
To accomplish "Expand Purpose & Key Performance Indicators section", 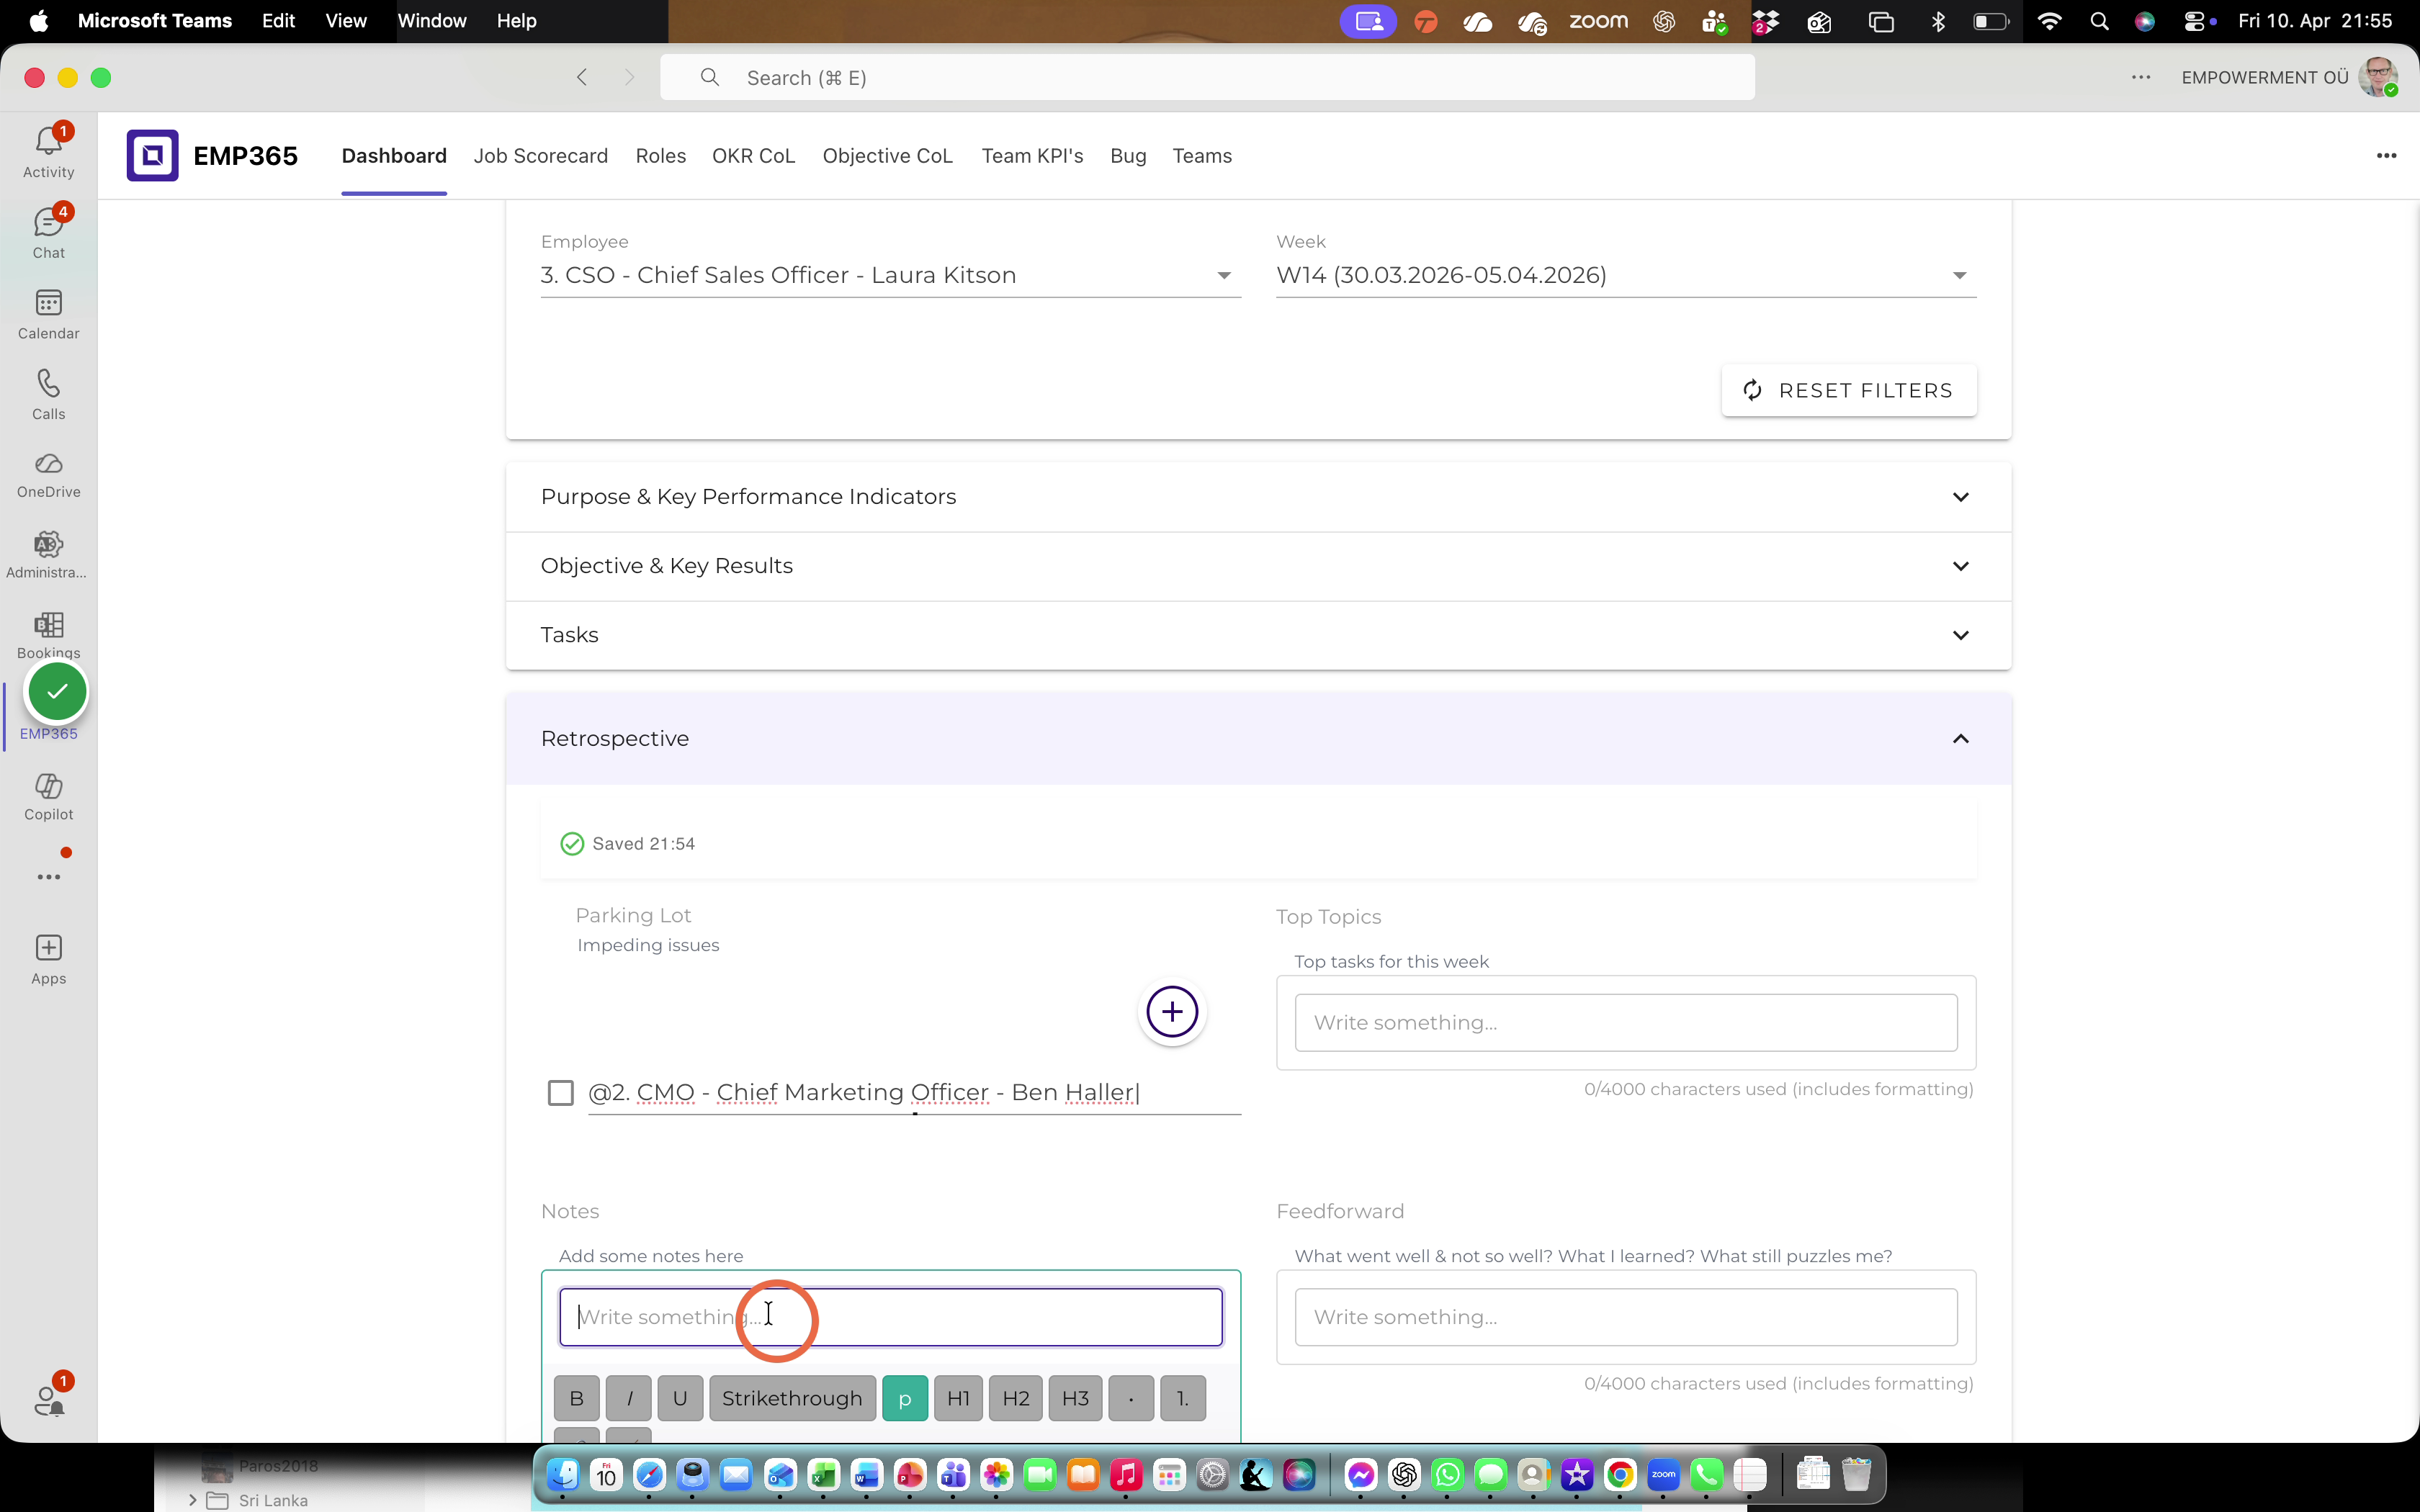I will [1258, 497].
